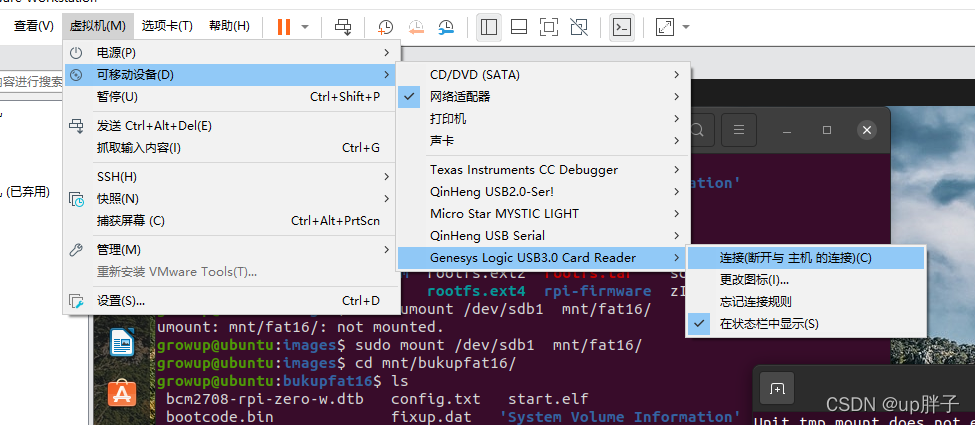This screenshot has height=425, width=975.
Task: Click the wrench icon beside 管理(M)
Action: point(76,250)
